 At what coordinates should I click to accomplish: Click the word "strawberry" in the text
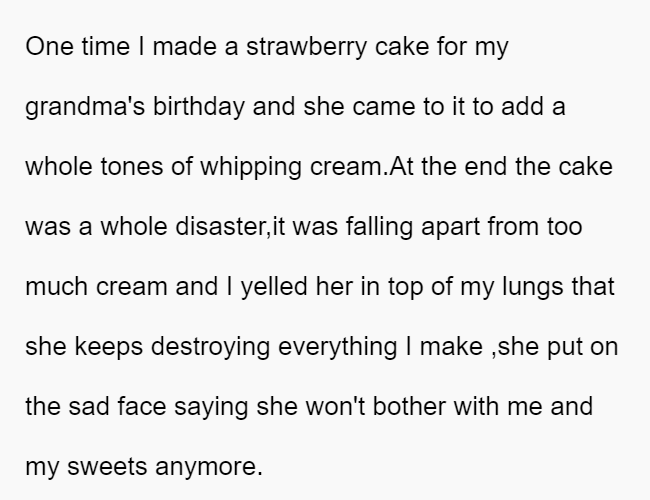(x=306, y=46)
